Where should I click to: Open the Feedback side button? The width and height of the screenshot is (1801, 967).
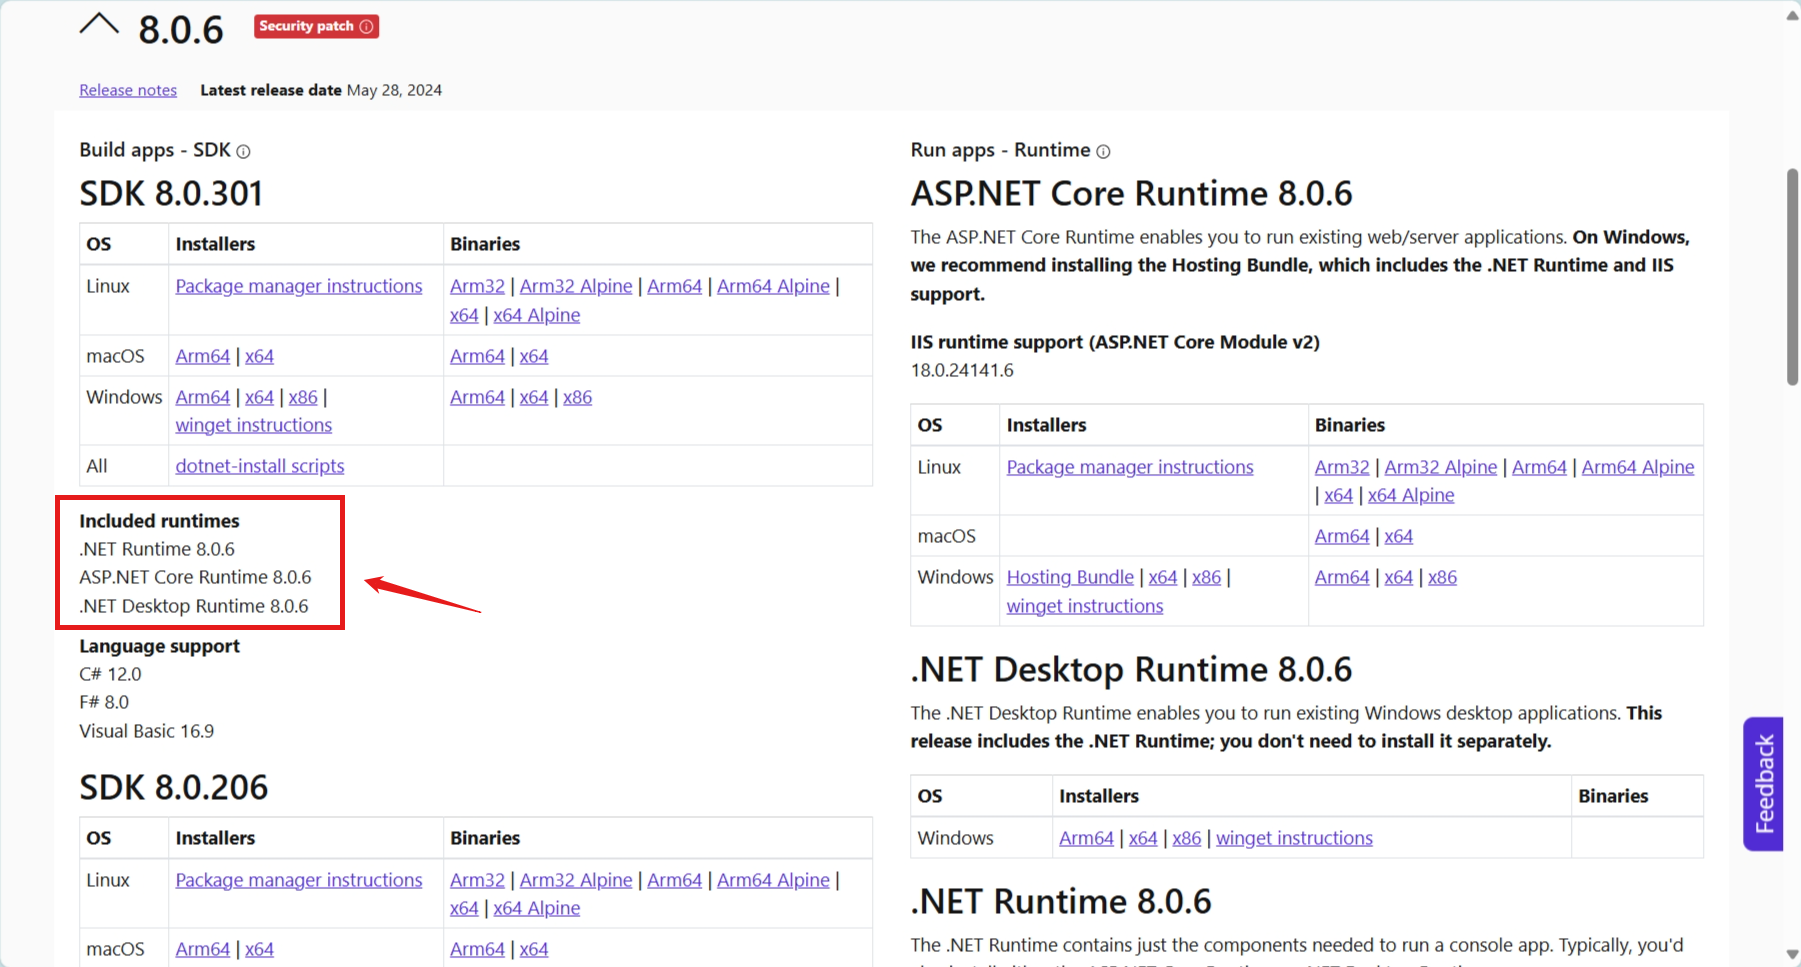[x=1764, y=784]
